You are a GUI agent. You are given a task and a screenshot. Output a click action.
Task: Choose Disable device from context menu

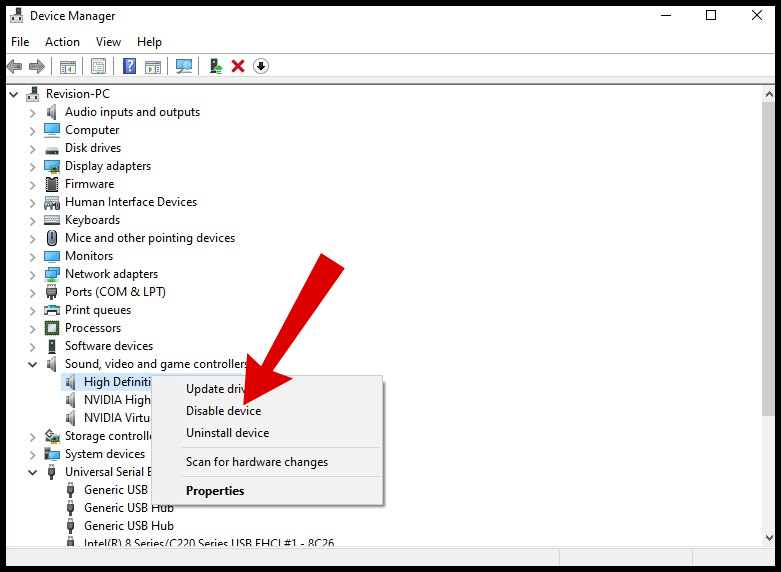click(x=267, y=411)
